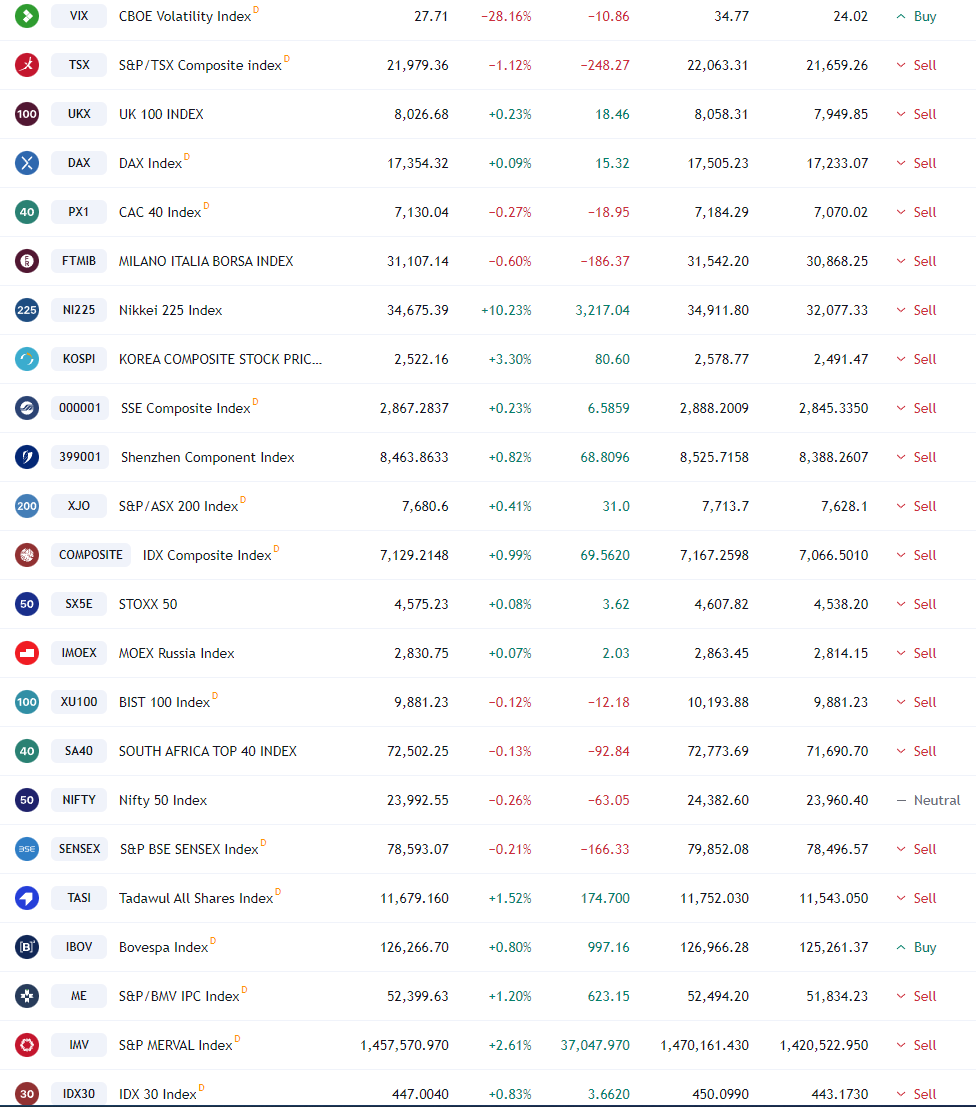Viewport: 976px width, 1107px height.
Task: Open Shenzhen Component Index link
Action: coord(208,457)
